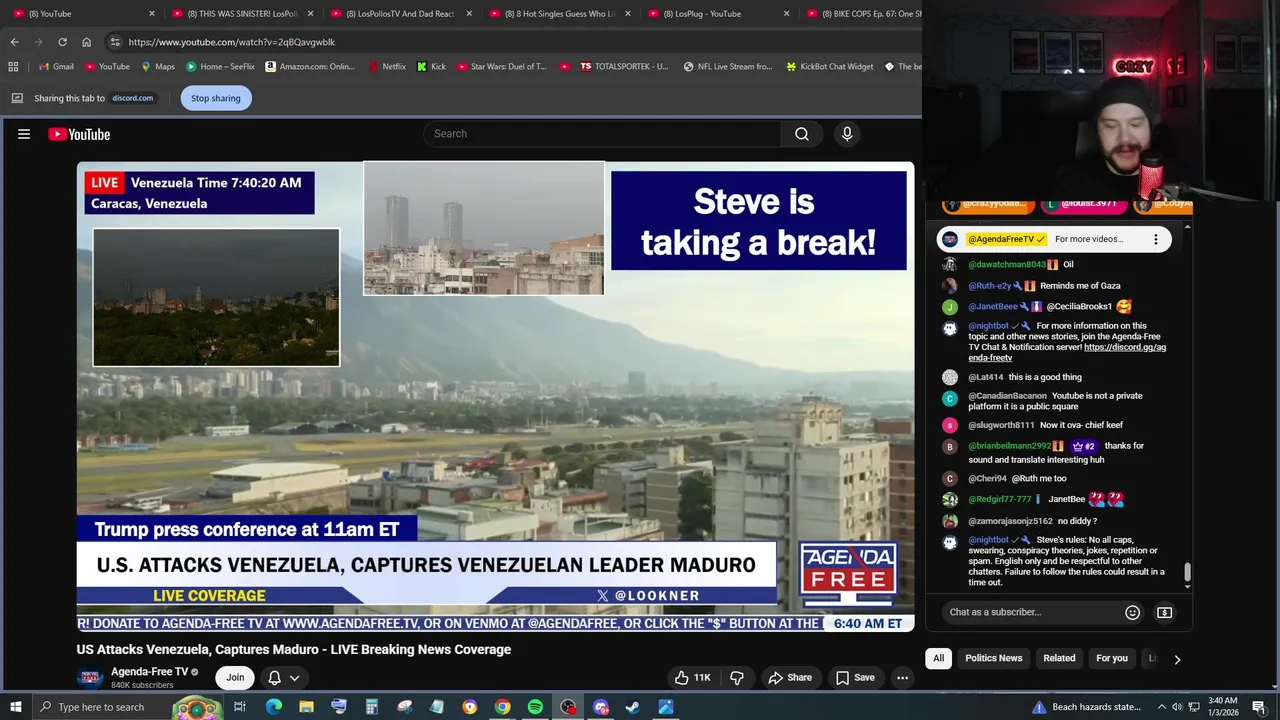Select the For you filter chip
This screenshot has height=720, width=1280.
(1111, 659)
